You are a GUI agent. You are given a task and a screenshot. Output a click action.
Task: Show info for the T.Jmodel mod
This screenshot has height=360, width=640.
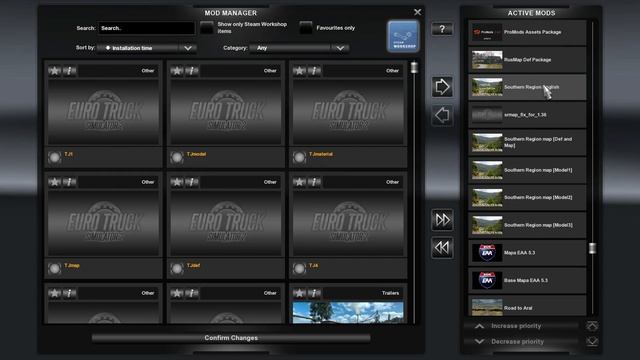(192, 71)
